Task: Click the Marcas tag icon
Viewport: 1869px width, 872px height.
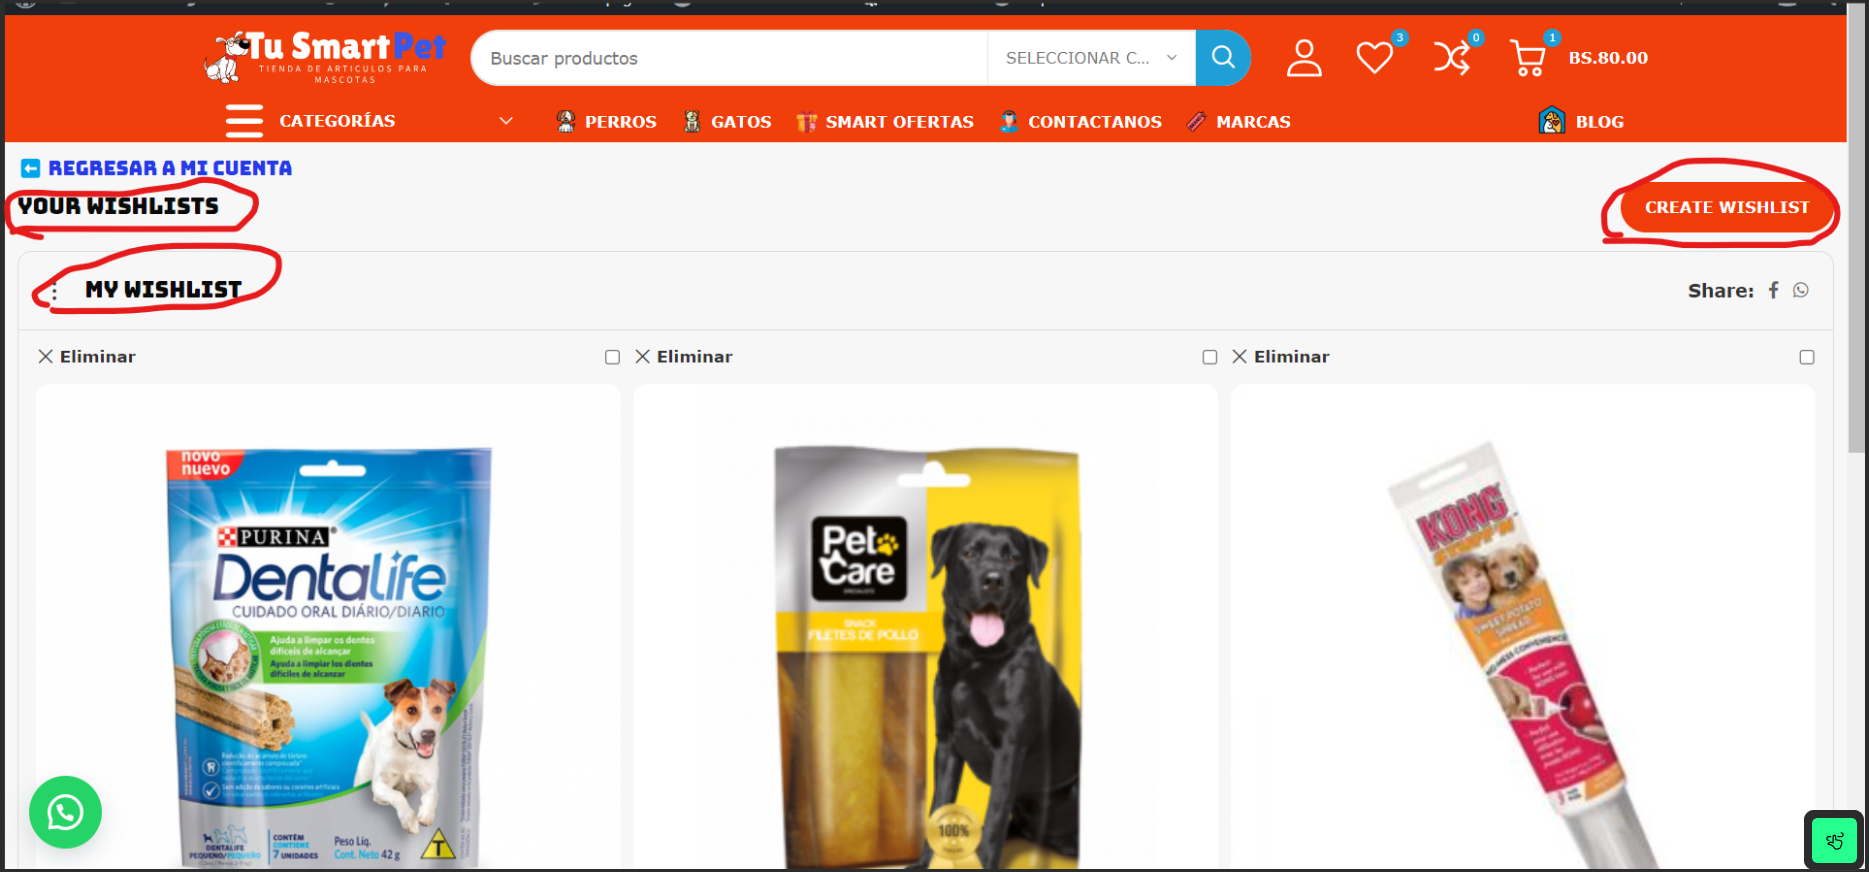Action: pyautogui.click(x=1196, y=121)
